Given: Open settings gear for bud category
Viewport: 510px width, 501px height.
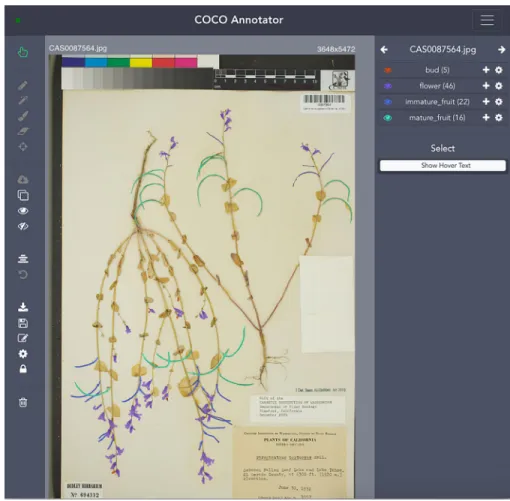Looking at the screenshot, I should (x=499, y=70).
